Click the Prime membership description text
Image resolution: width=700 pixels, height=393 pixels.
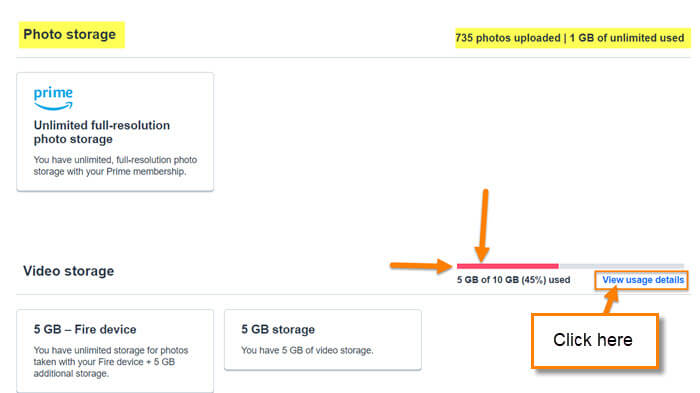coord(115,166)
